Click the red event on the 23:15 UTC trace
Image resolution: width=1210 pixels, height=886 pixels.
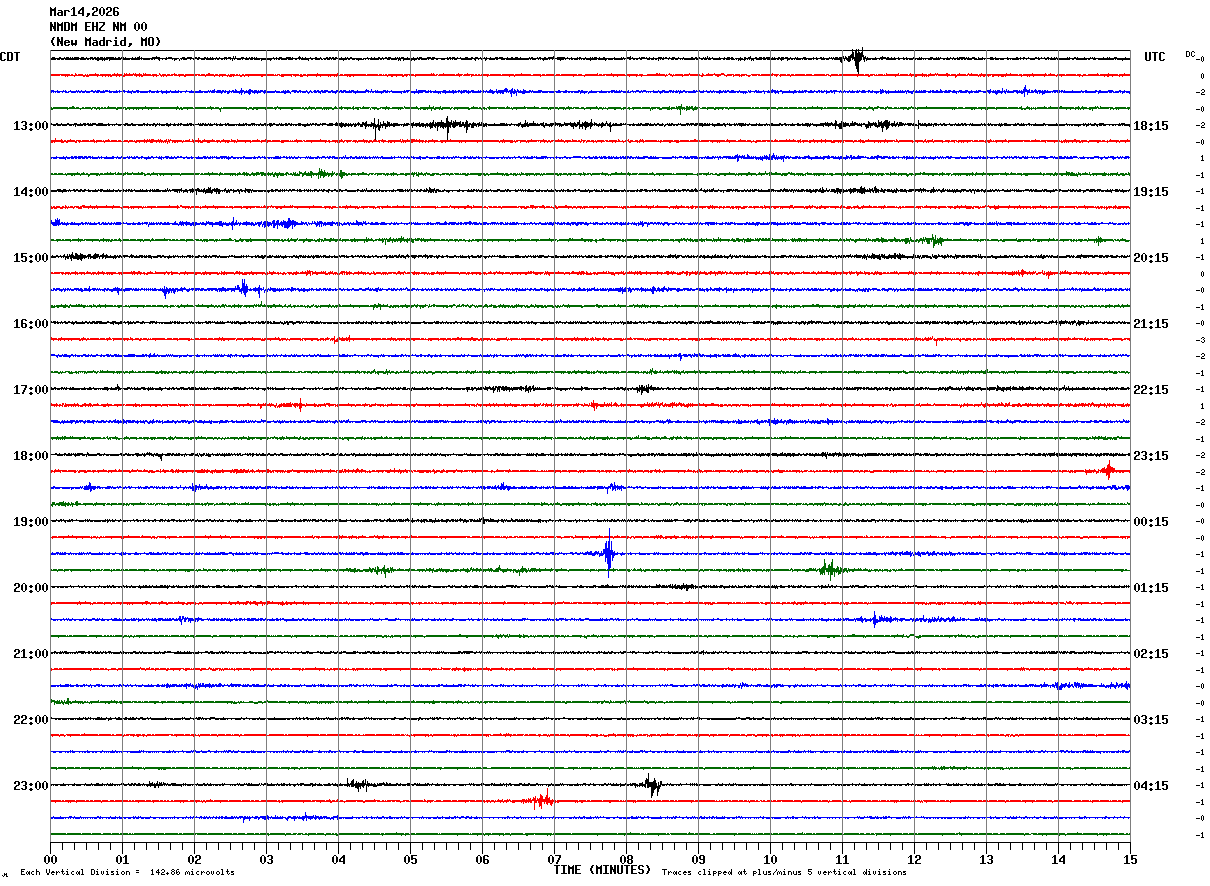tap(1108, 470)
